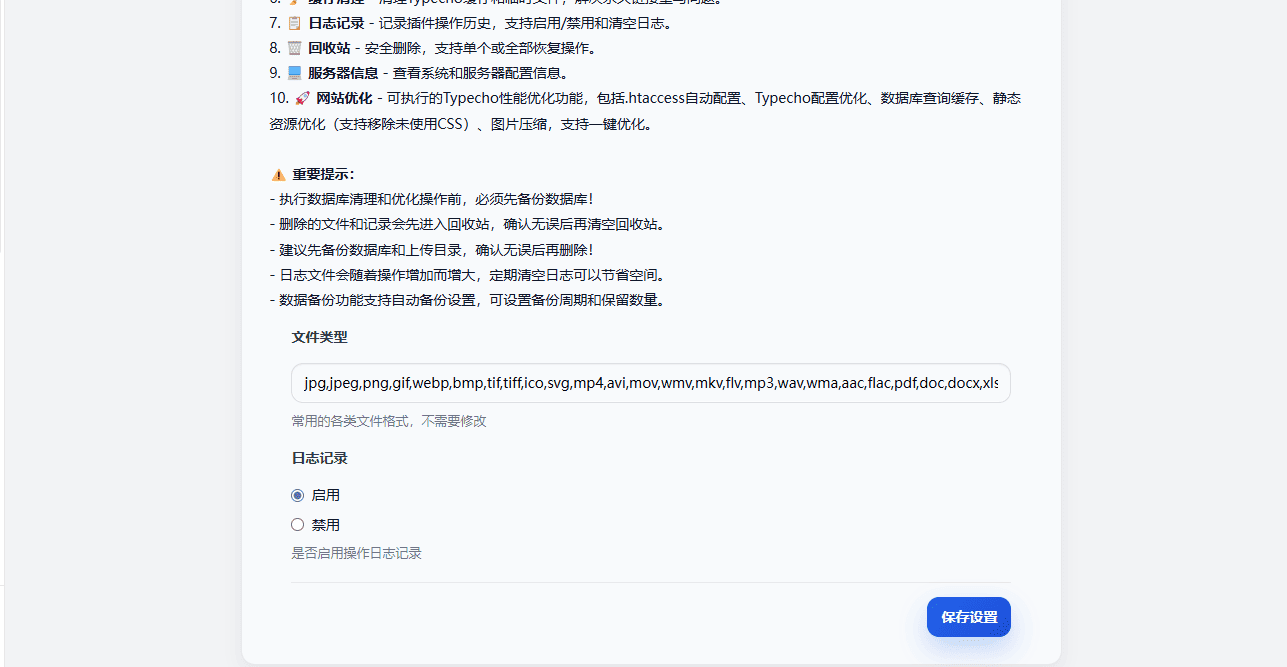
Task: Click the bold 服务器信息 list item
Action: [343, 73]
